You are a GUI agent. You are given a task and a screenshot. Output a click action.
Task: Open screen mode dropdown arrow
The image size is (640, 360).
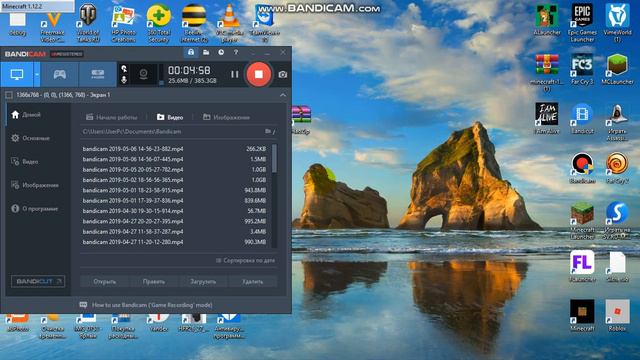tap(37, 74)
